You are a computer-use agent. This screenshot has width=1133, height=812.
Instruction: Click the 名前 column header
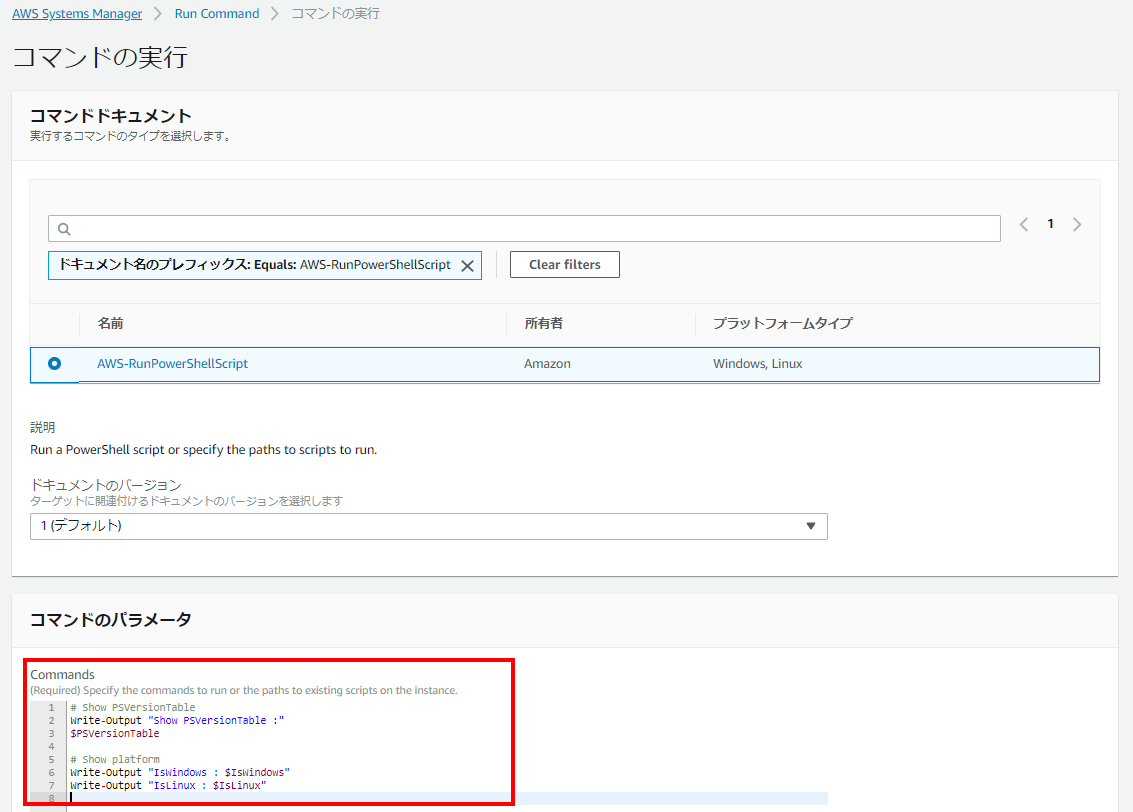pyautogui.click(x=110, y=323)
